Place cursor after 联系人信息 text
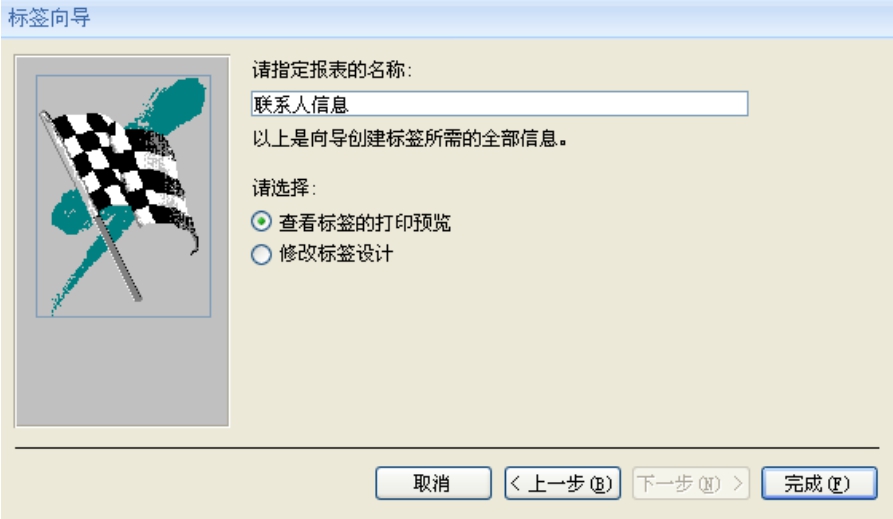The height and width of the screenshot is (519, 893). 351,104
